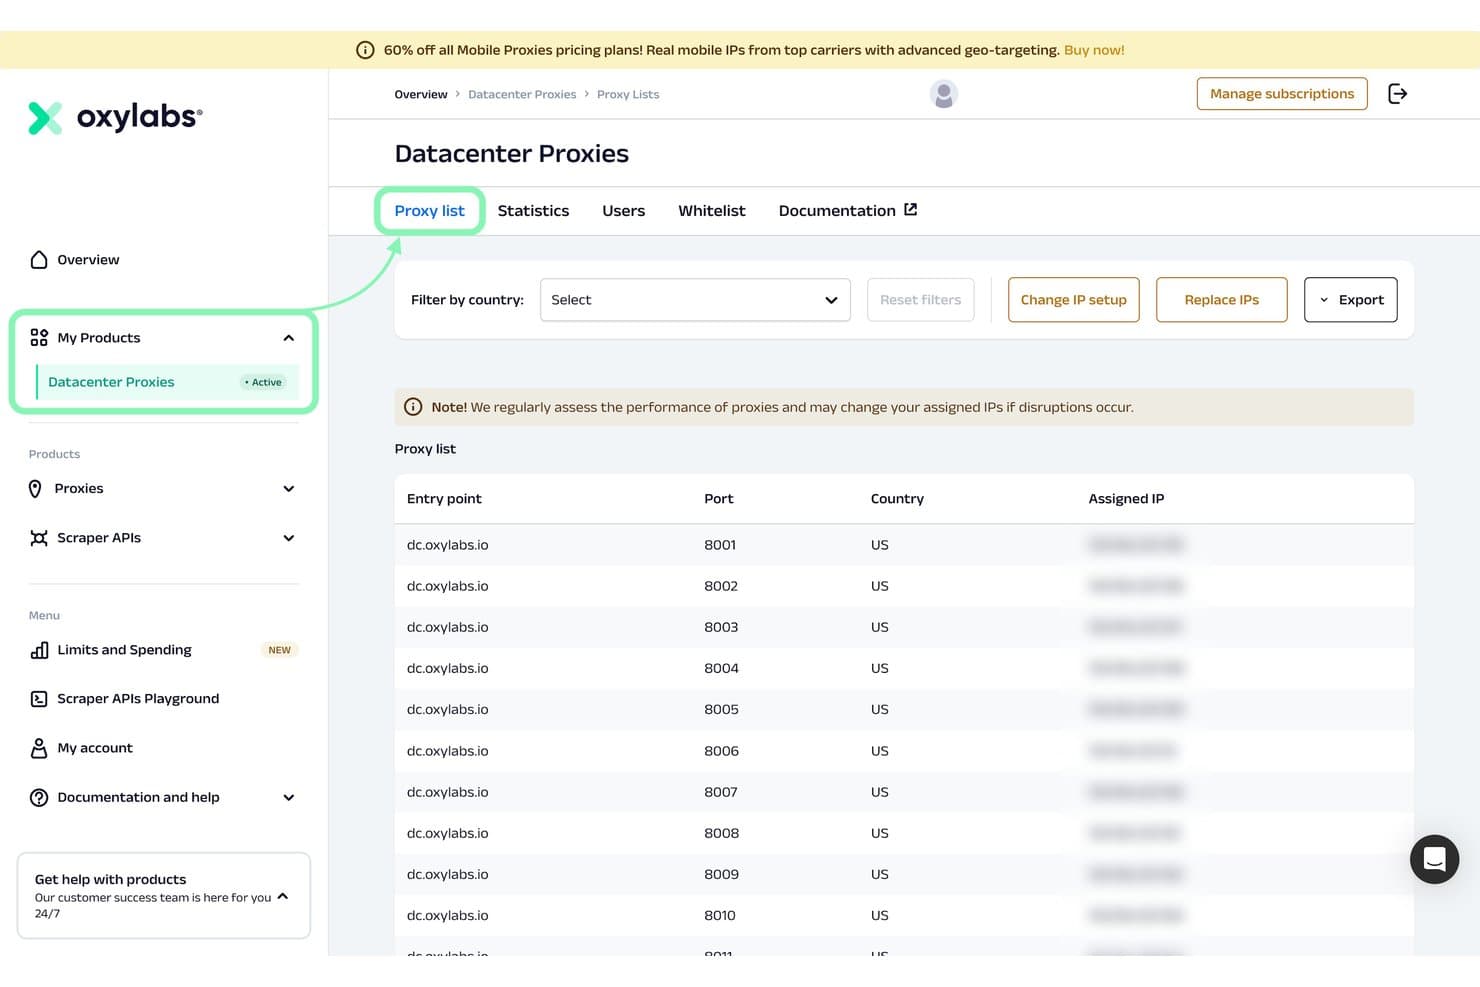Click port 8005 cell
The height and width of the screenshot is (987, 1480).
721,709
